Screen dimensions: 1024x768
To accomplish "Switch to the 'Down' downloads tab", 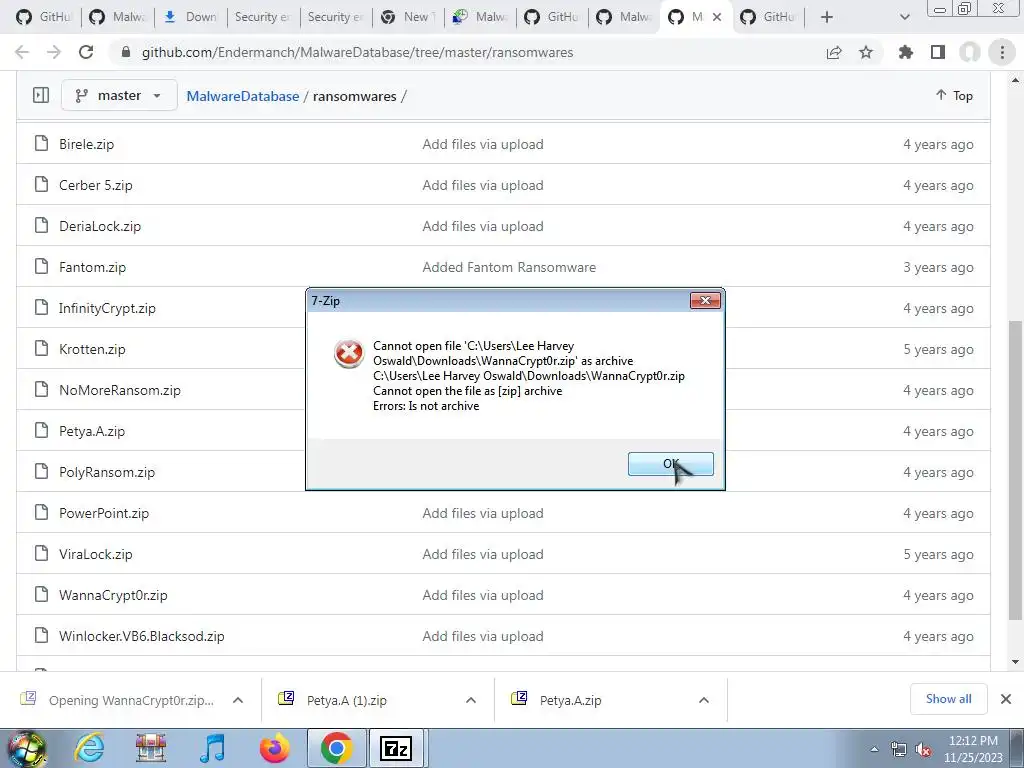I will coord(191,17).
